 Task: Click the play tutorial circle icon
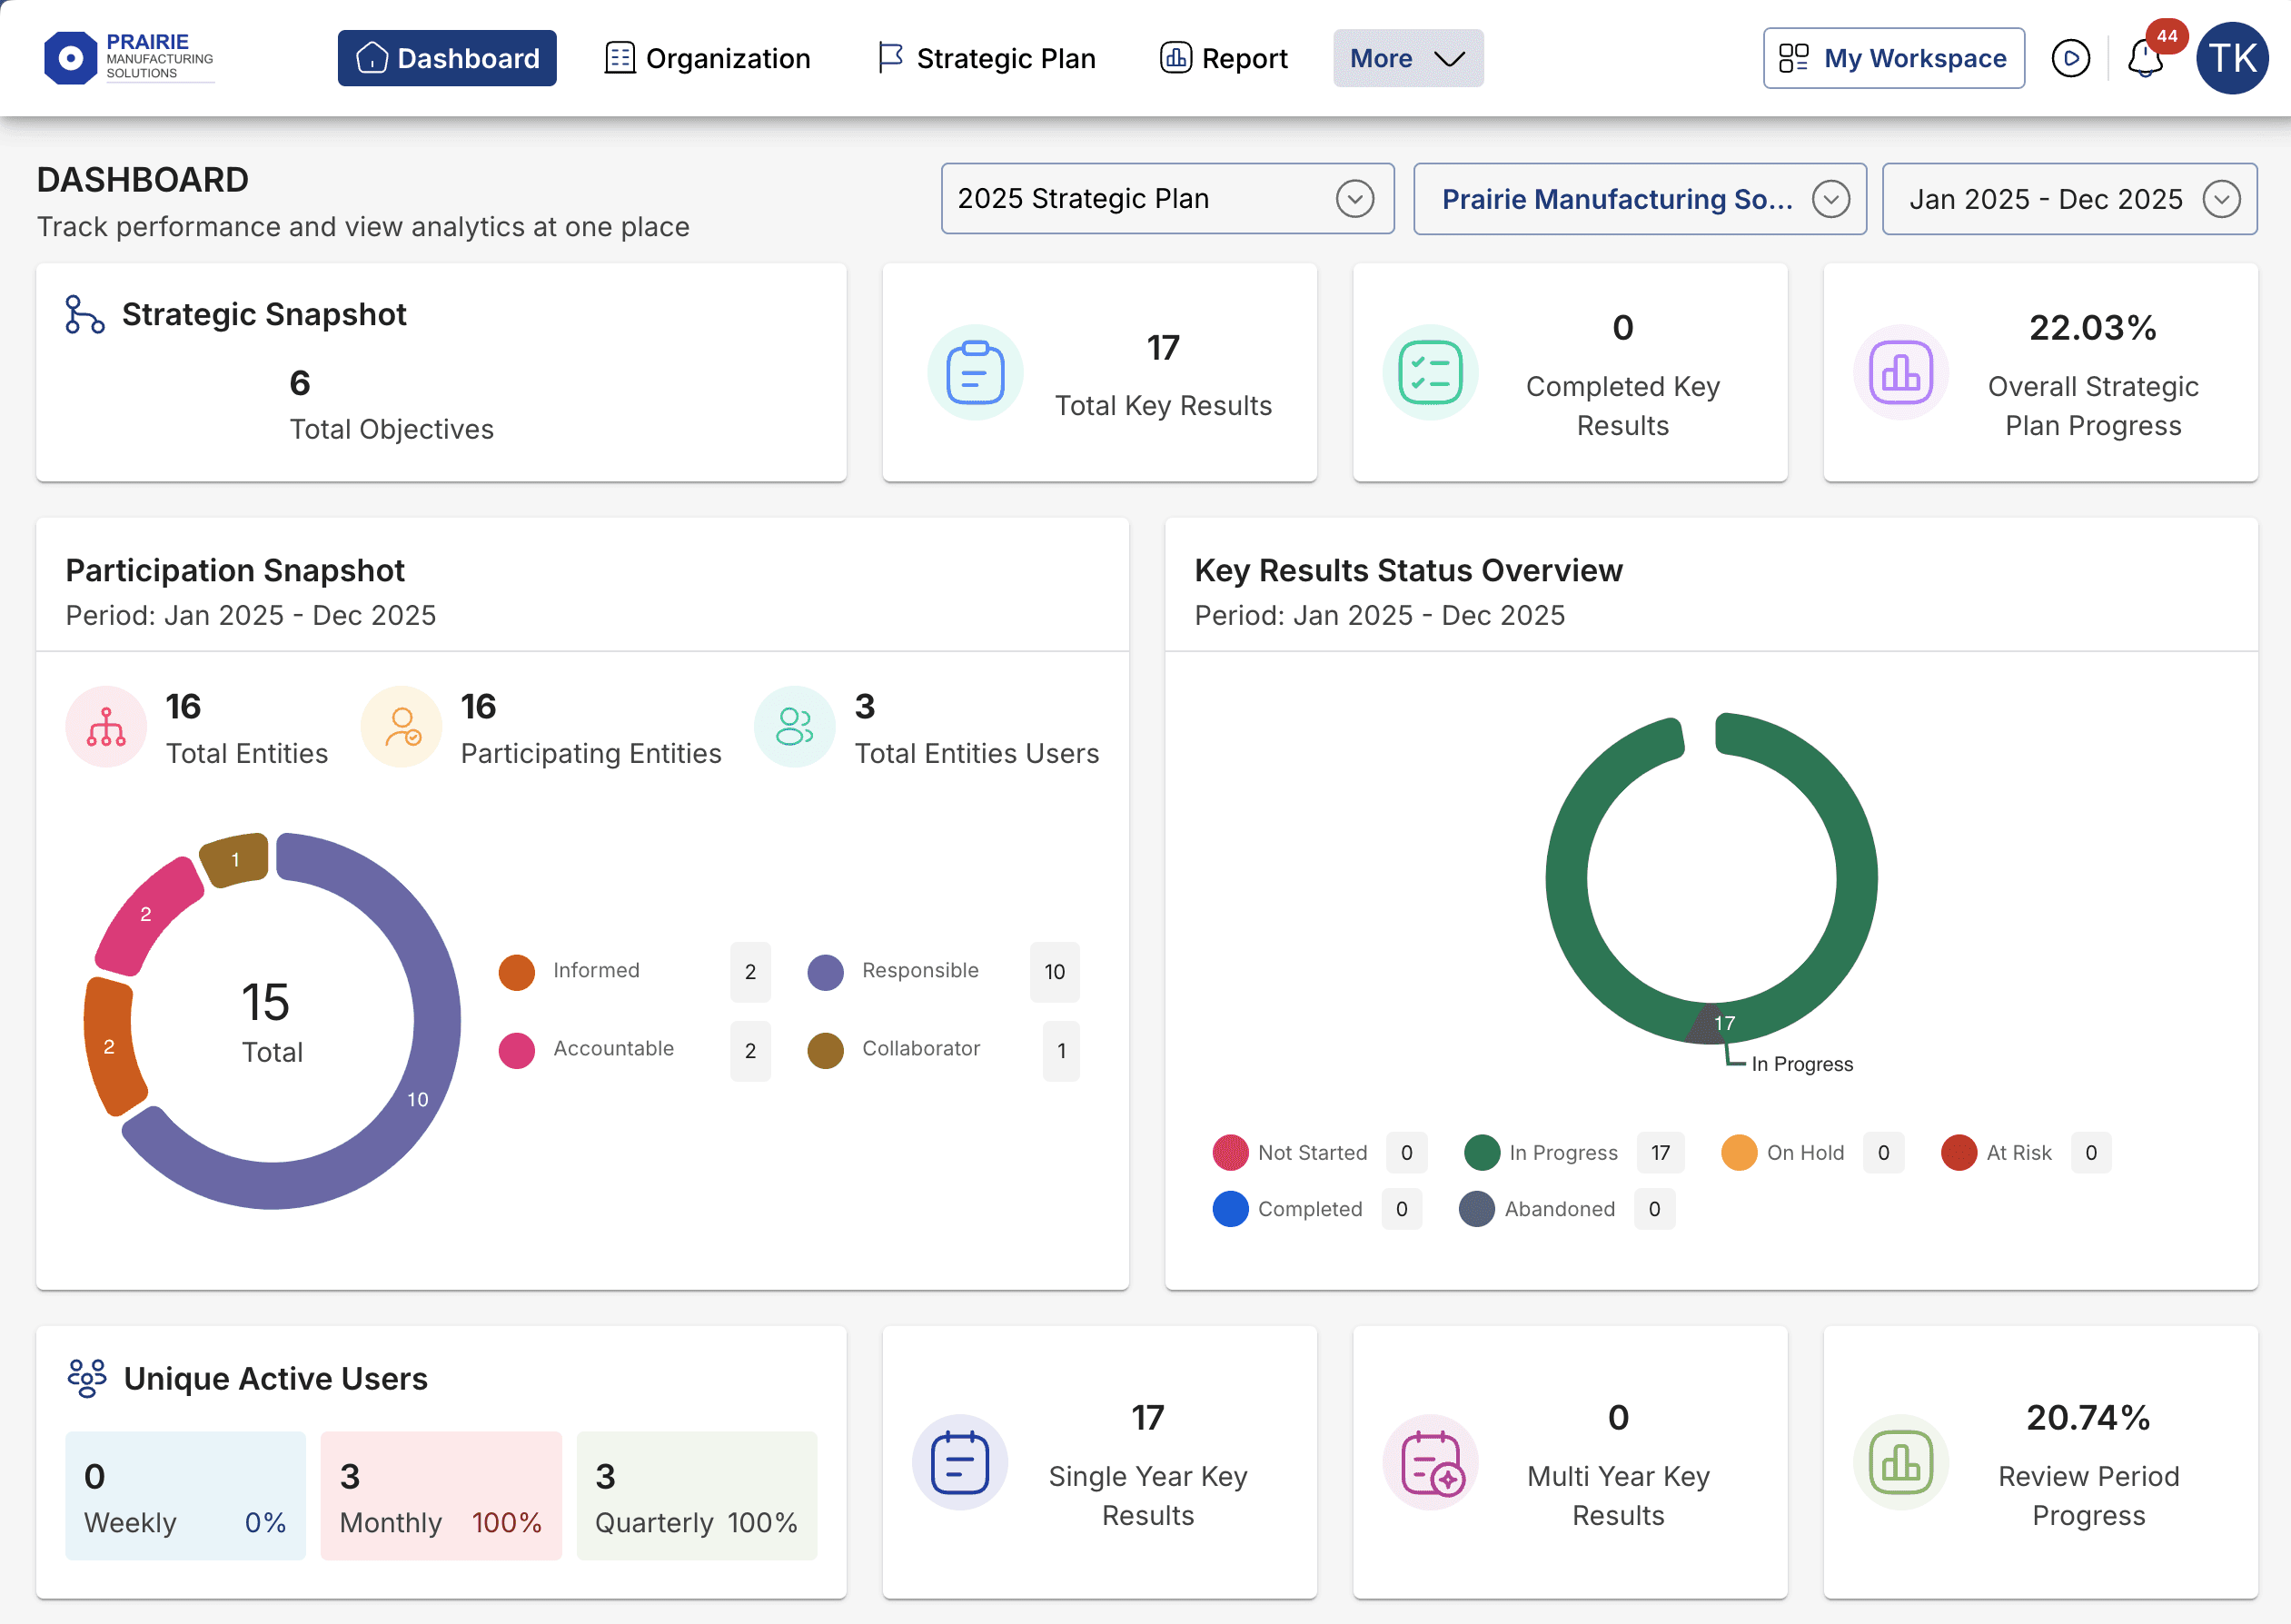pyautogui.click(x=2070, y=59)
